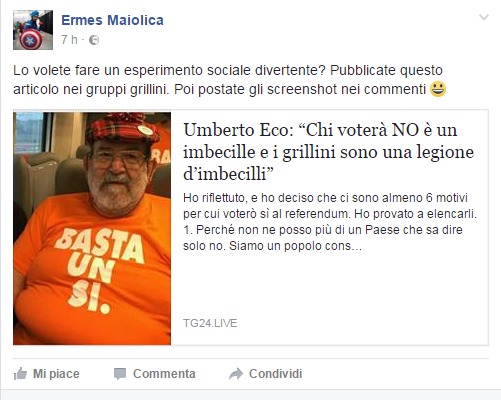Open the Umberto Eco article headline

(328, 152)
